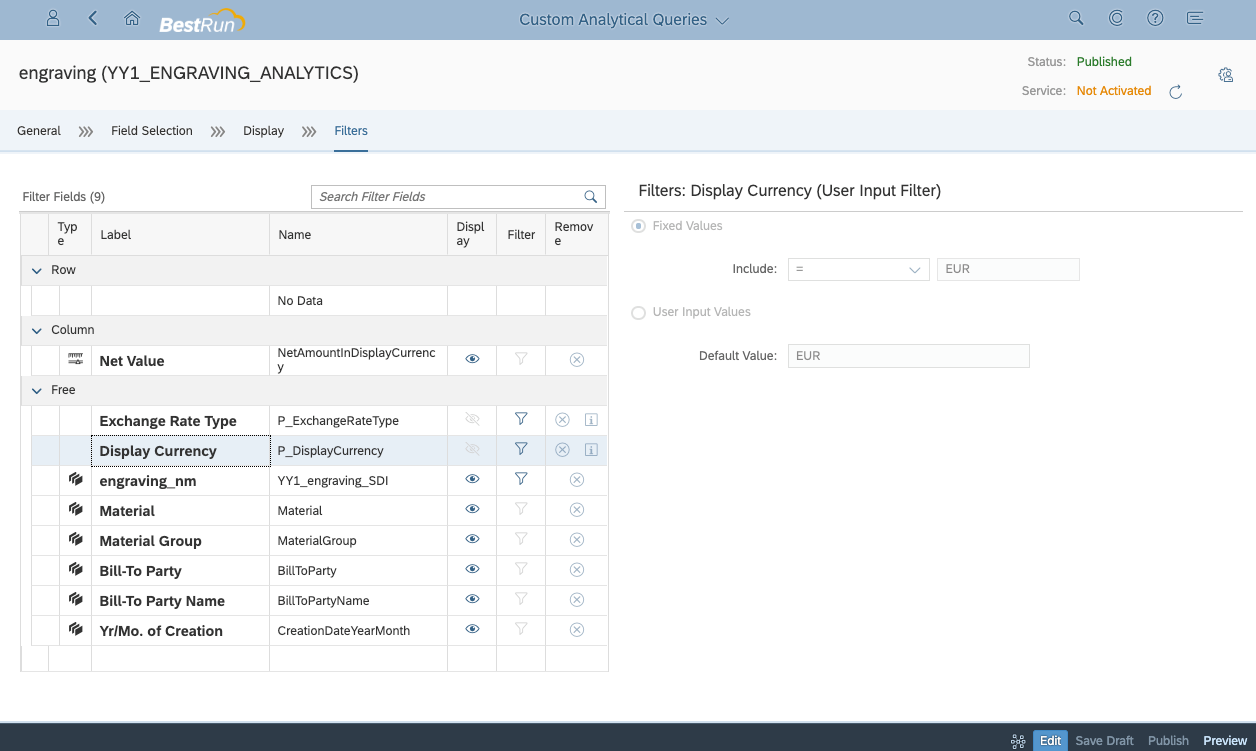Viewport: 1256px width, 751px height.
Task: Switch to the Field Selection tab
Action: (x=152, y=130)
